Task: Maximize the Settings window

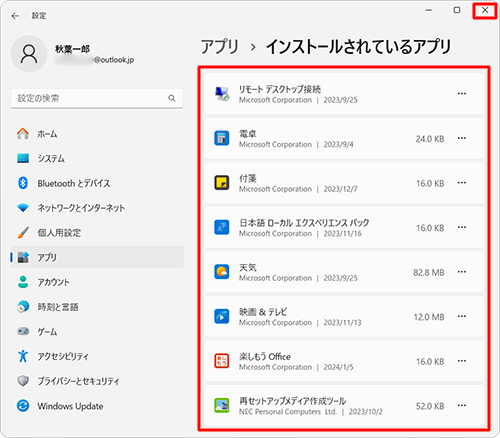Action: [x=457, y=10]
